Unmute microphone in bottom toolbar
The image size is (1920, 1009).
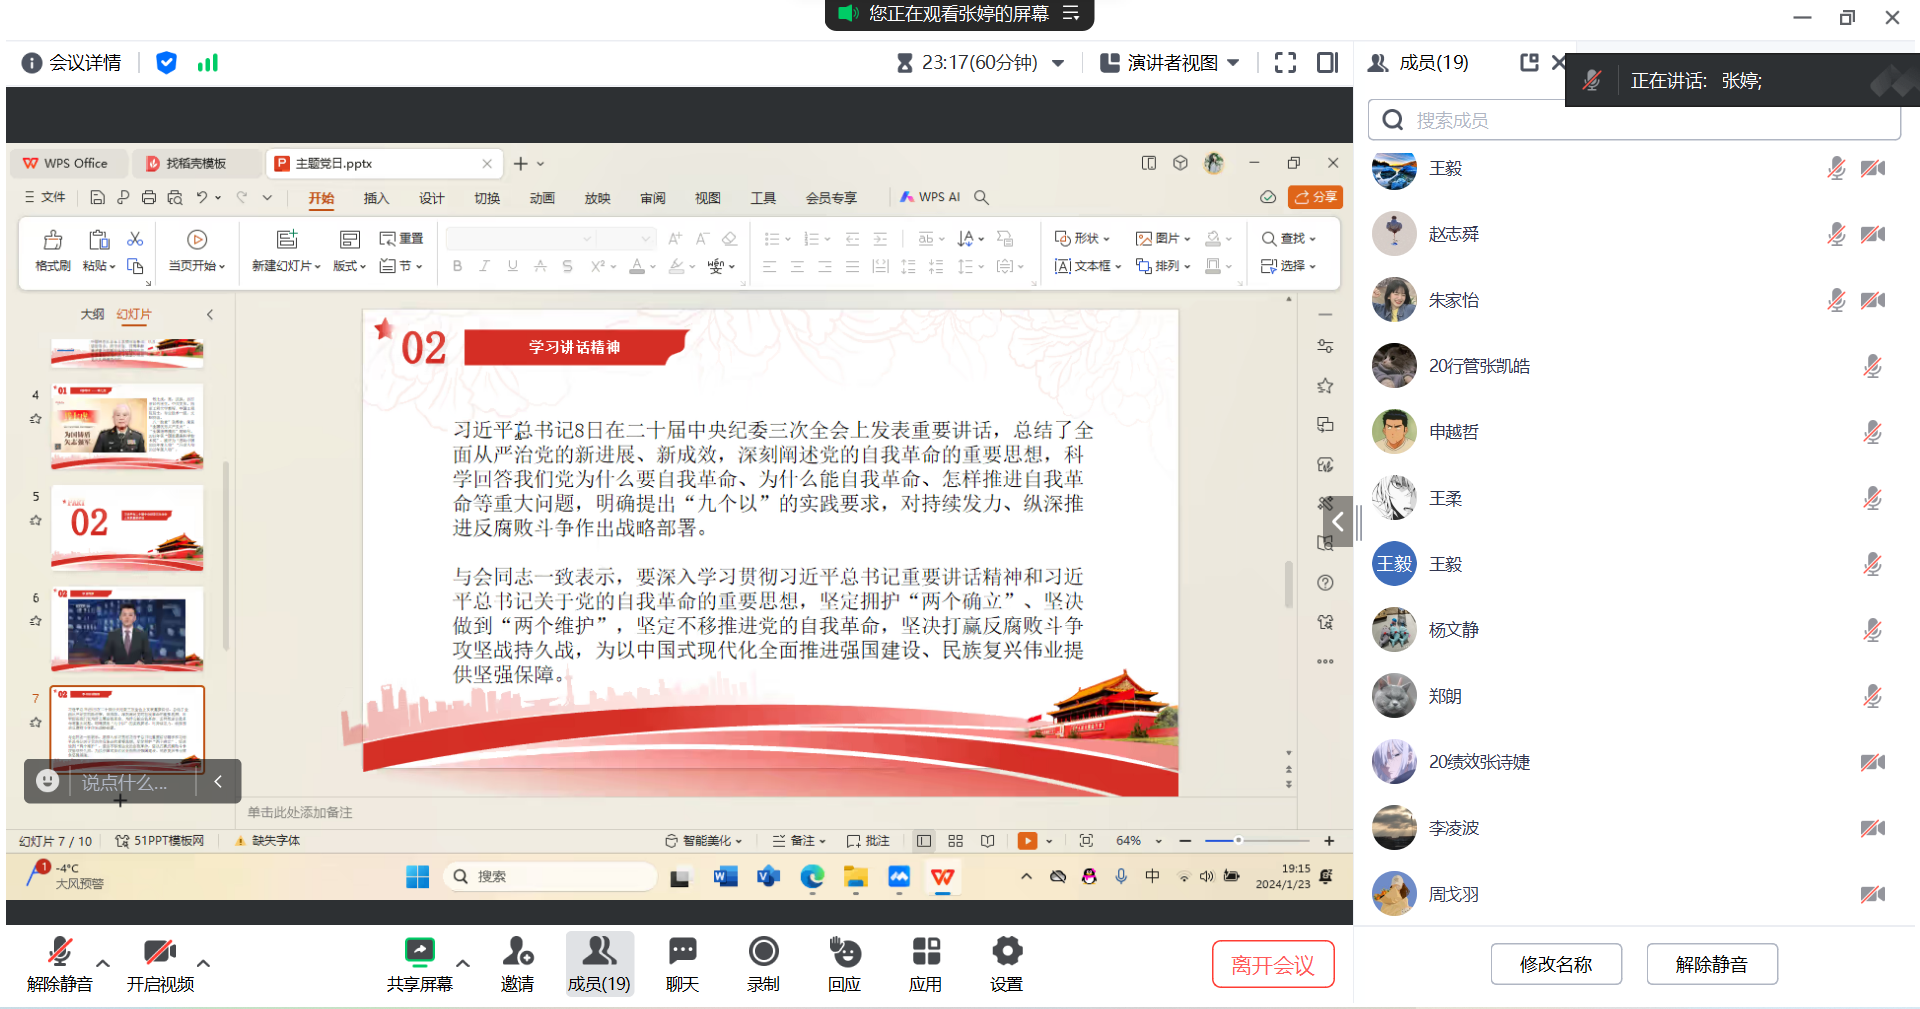point(60,952)
